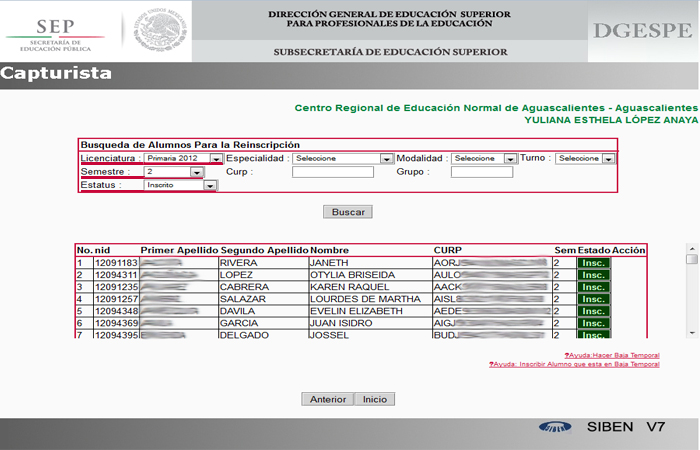700x450 pixels.
Task: Click the table scrollbar down arrow
Action: click(x=692, y=333)
